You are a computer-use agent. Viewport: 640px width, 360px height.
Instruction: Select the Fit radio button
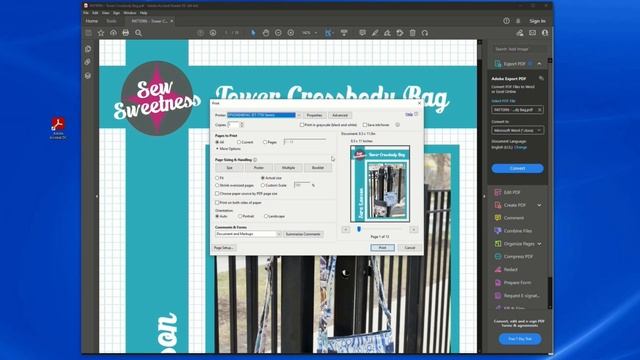point(217,178)
